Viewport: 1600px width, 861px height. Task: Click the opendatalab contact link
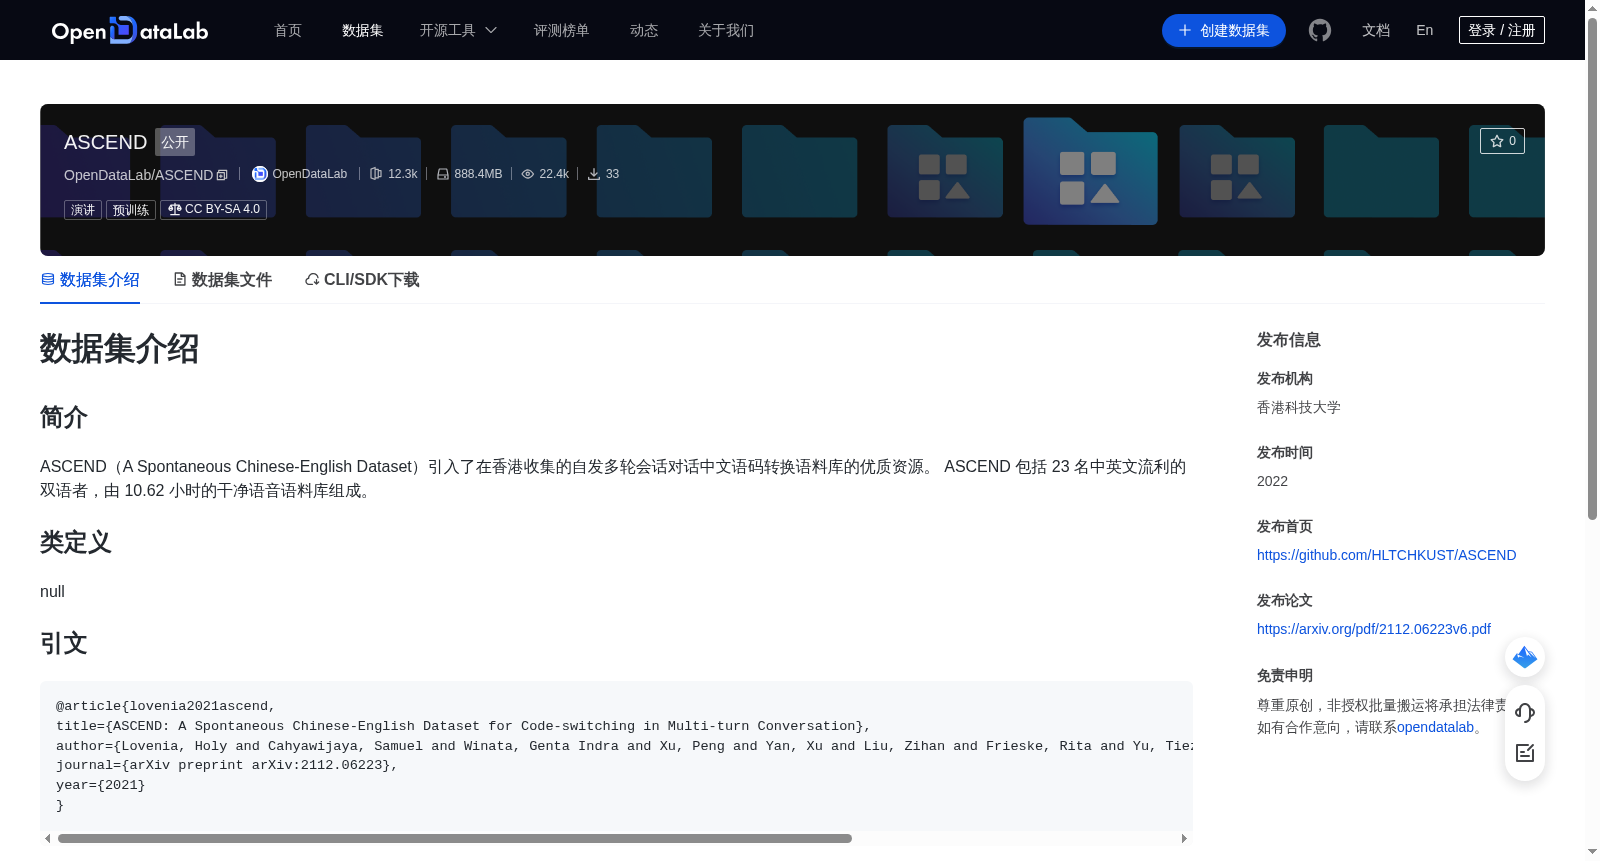(1435, 727)
